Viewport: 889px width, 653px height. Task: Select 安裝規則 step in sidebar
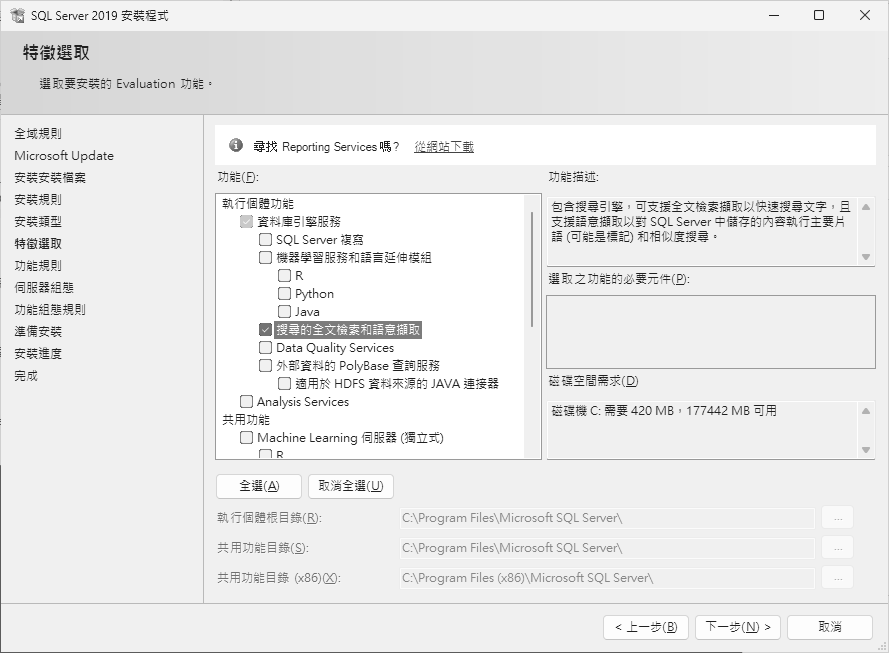pos(38,200)
